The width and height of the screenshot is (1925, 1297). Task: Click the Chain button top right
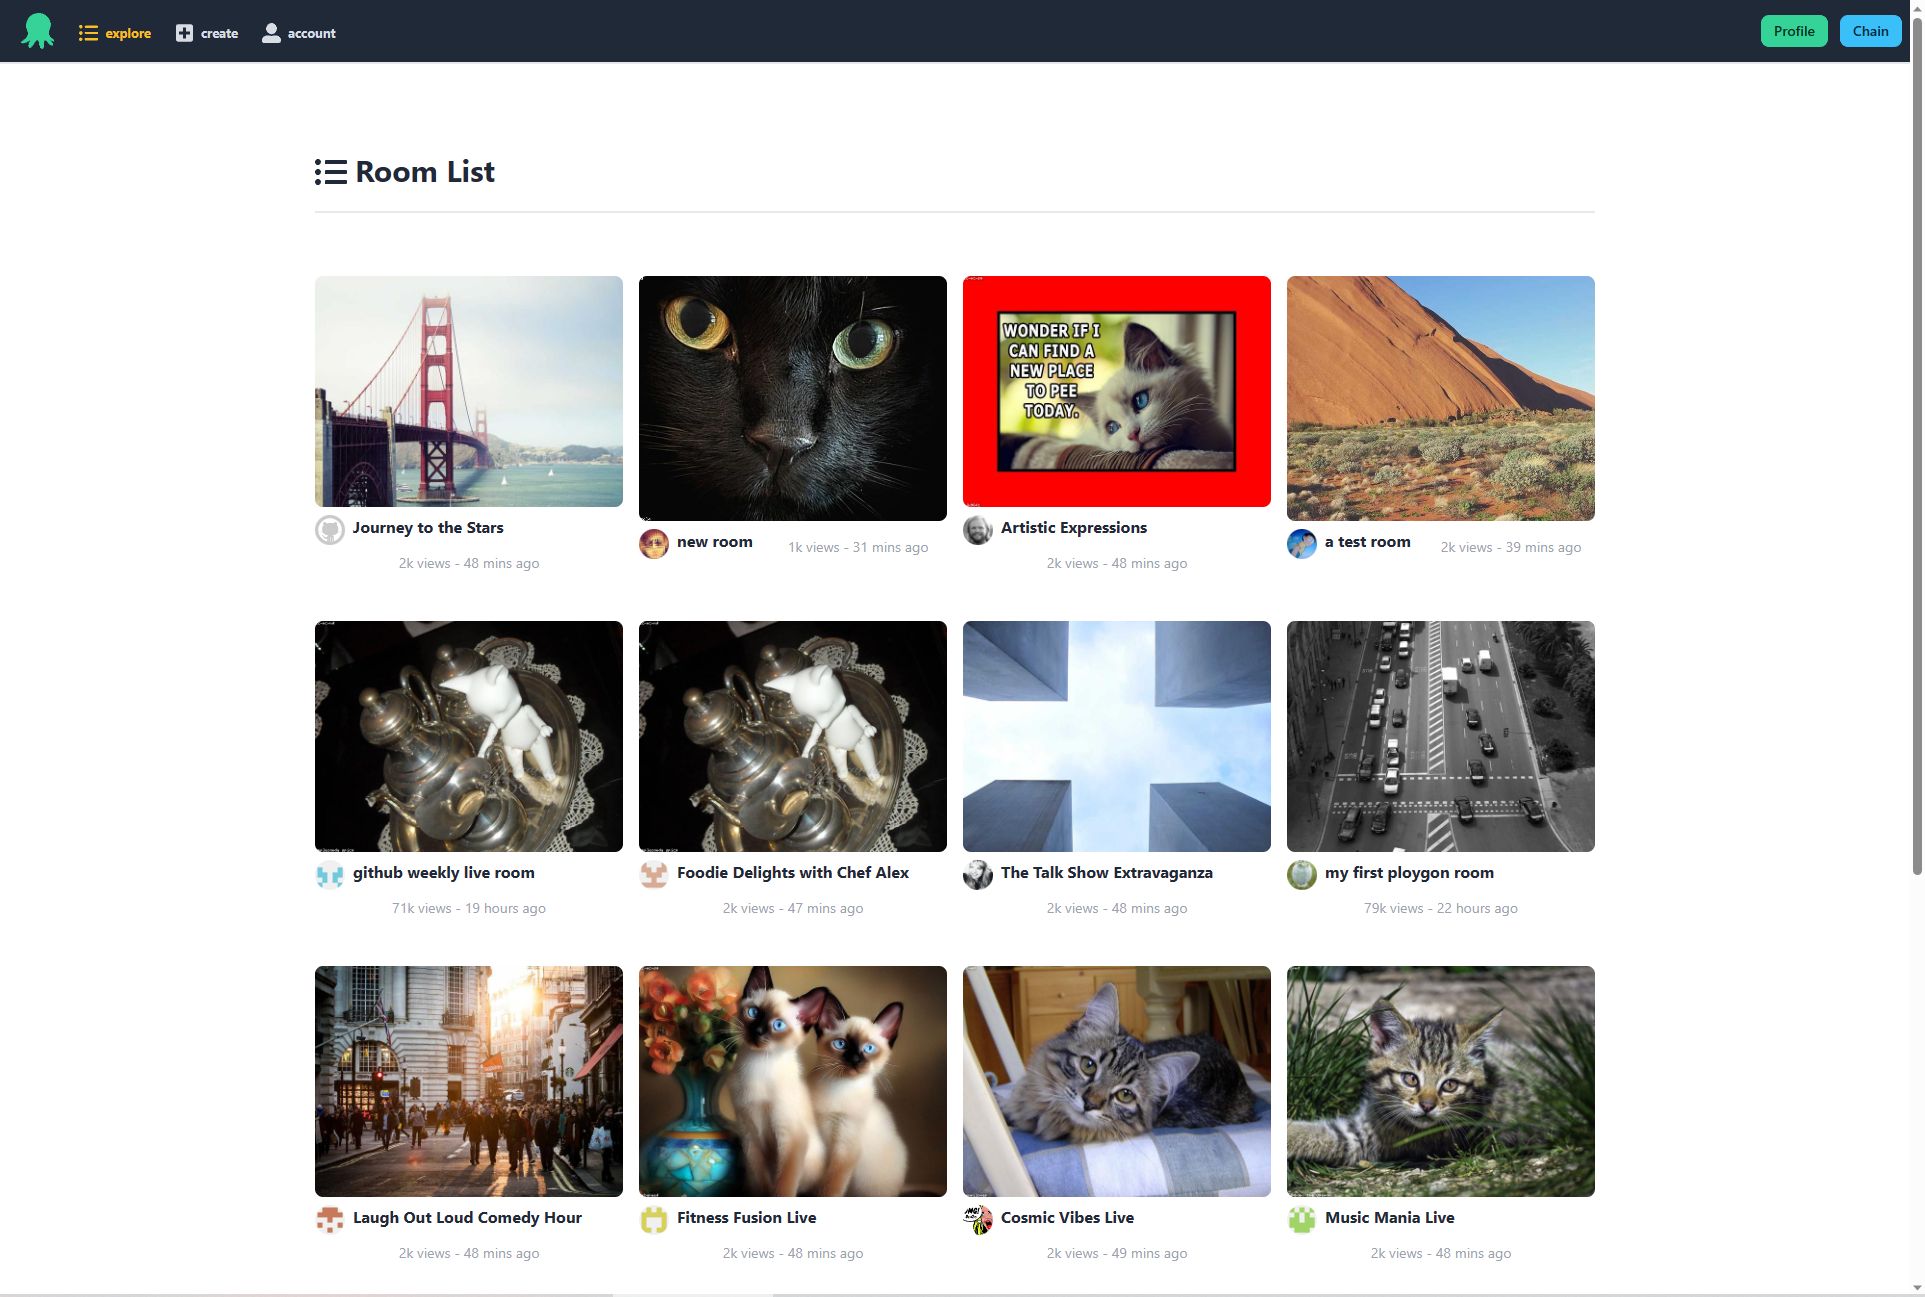point(1870,30)
